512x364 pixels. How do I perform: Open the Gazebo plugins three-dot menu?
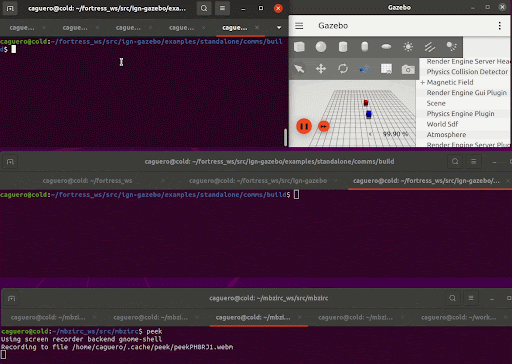point(499,26)
